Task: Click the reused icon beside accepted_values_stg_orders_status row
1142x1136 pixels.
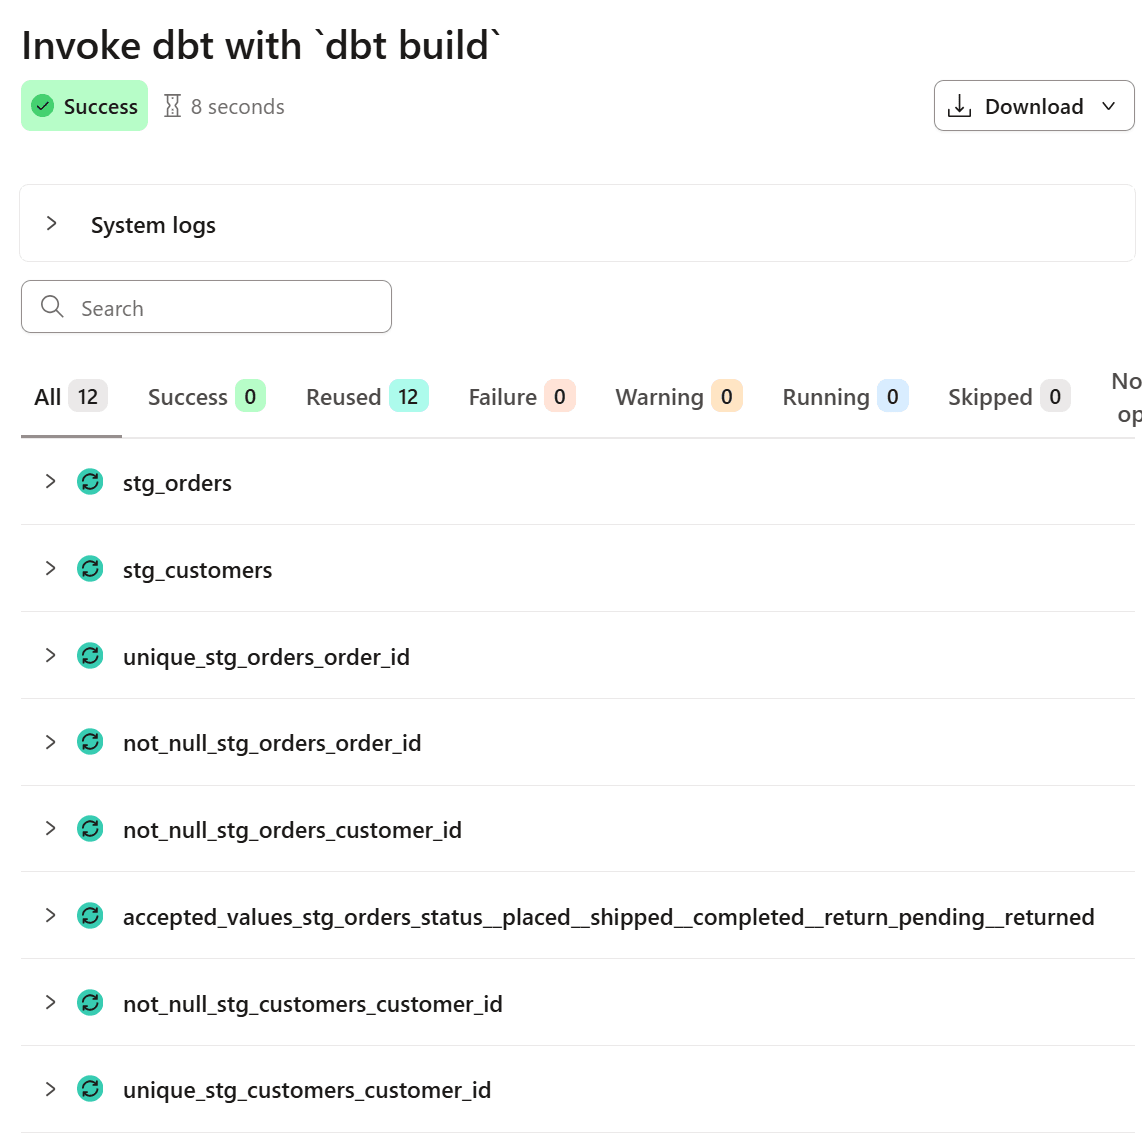Action: pyautogui.click(x=90, y=915)
